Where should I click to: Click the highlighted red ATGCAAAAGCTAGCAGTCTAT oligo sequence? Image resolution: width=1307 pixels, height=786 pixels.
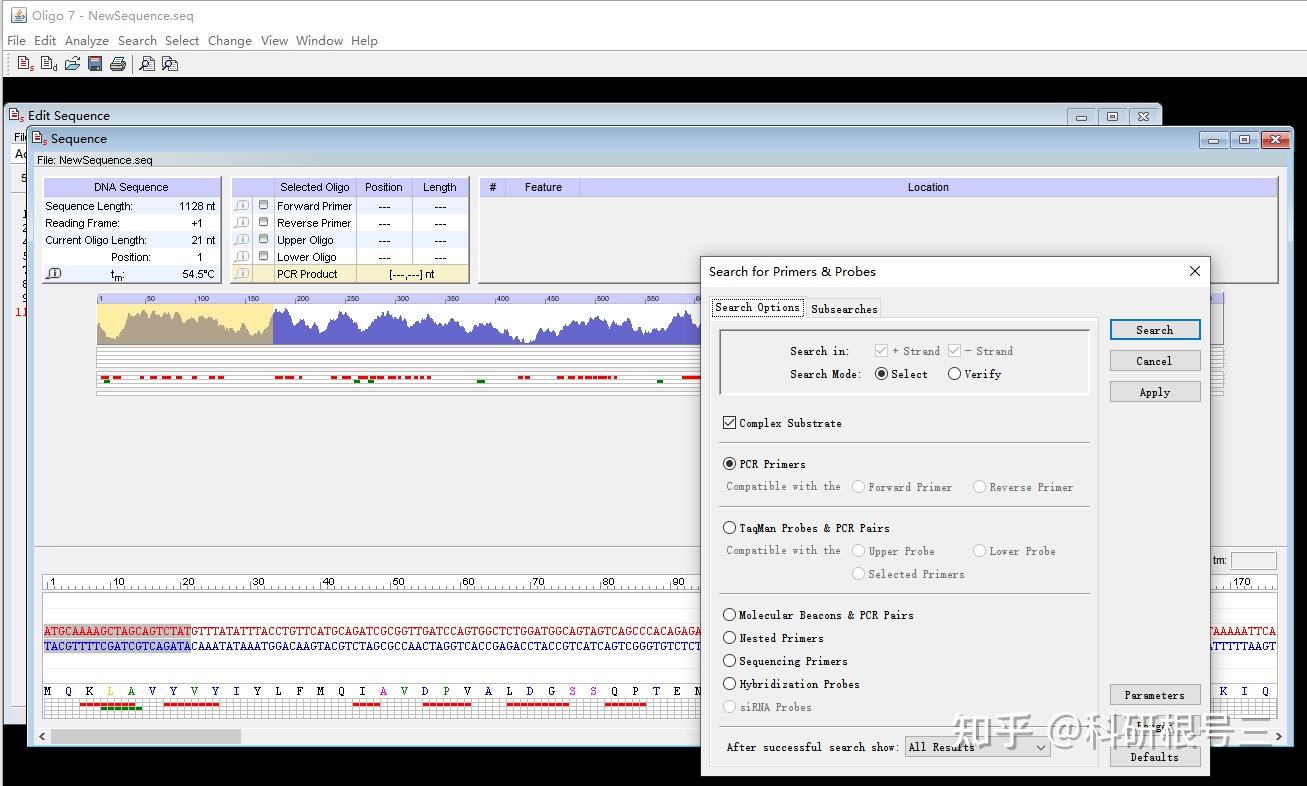tap(117, 631)
